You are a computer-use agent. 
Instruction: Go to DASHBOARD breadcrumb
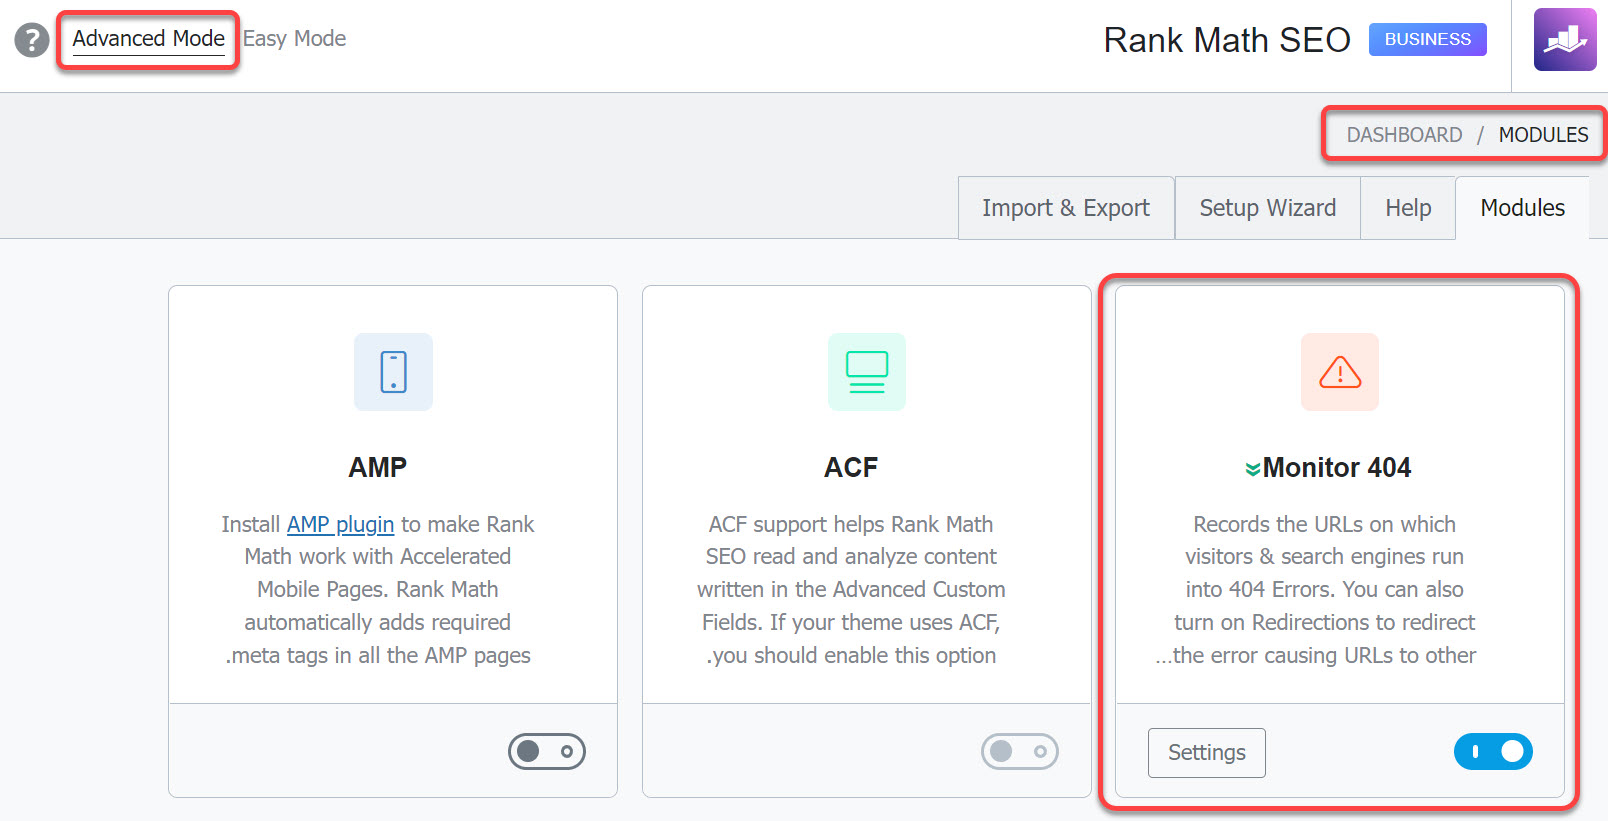pos(1404,135)
